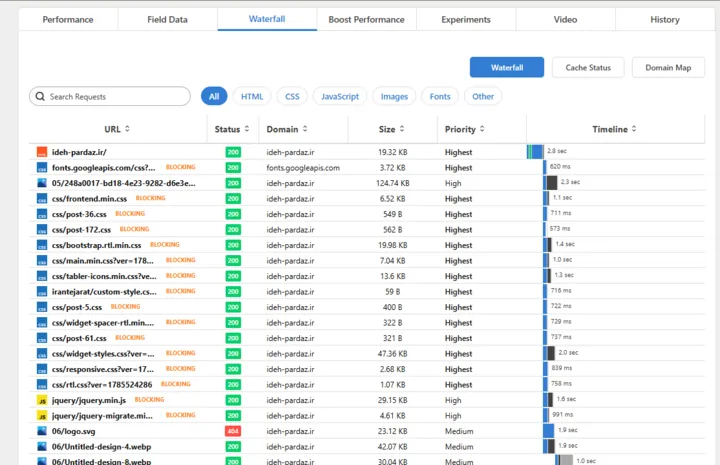Click the CSS icon beside irantejarat/custom-style

click(x=42, y=292)
